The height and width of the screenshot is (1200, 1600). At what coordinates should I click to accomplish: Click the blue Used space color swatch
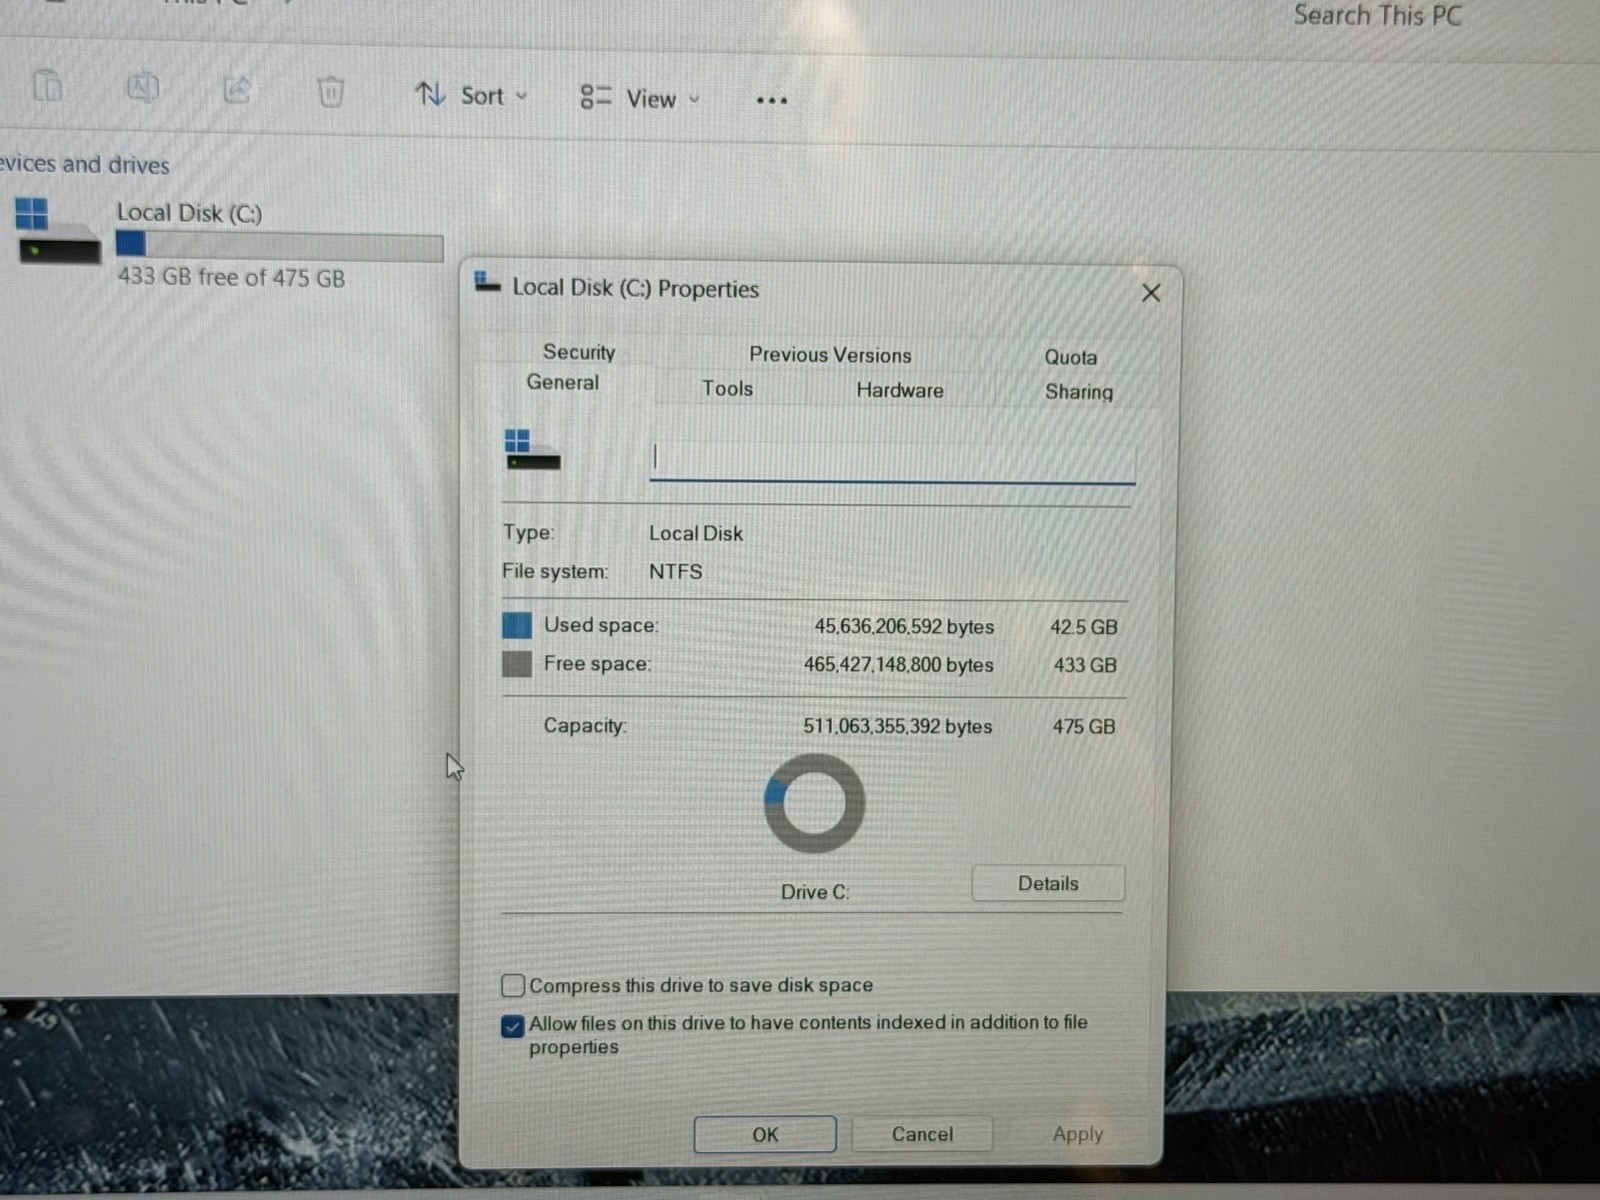[516, 625]
